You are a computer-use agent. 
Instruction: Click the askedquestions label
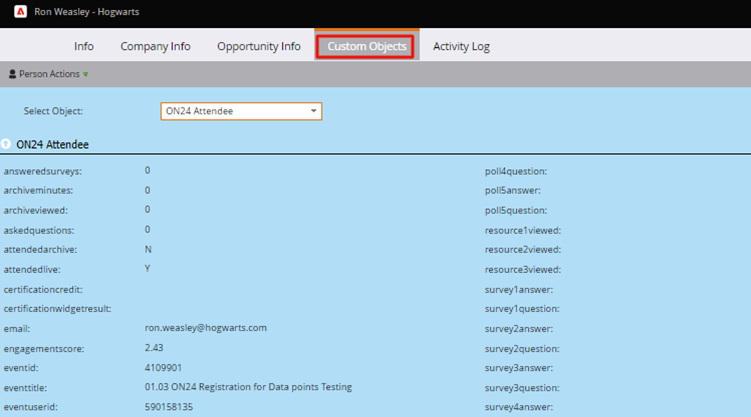[x=39, y=231]
